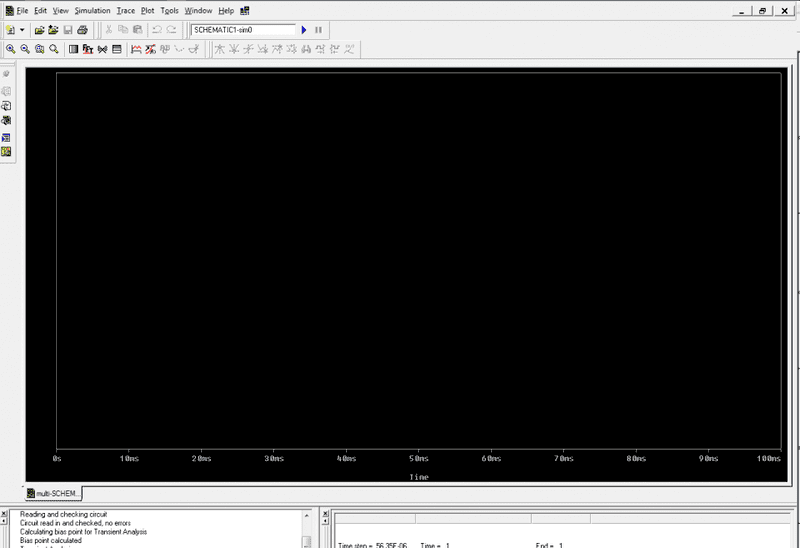Screen dimensions: 800x548
Task: Click the output log vertical scrollbar
Action: coord(307,529)
